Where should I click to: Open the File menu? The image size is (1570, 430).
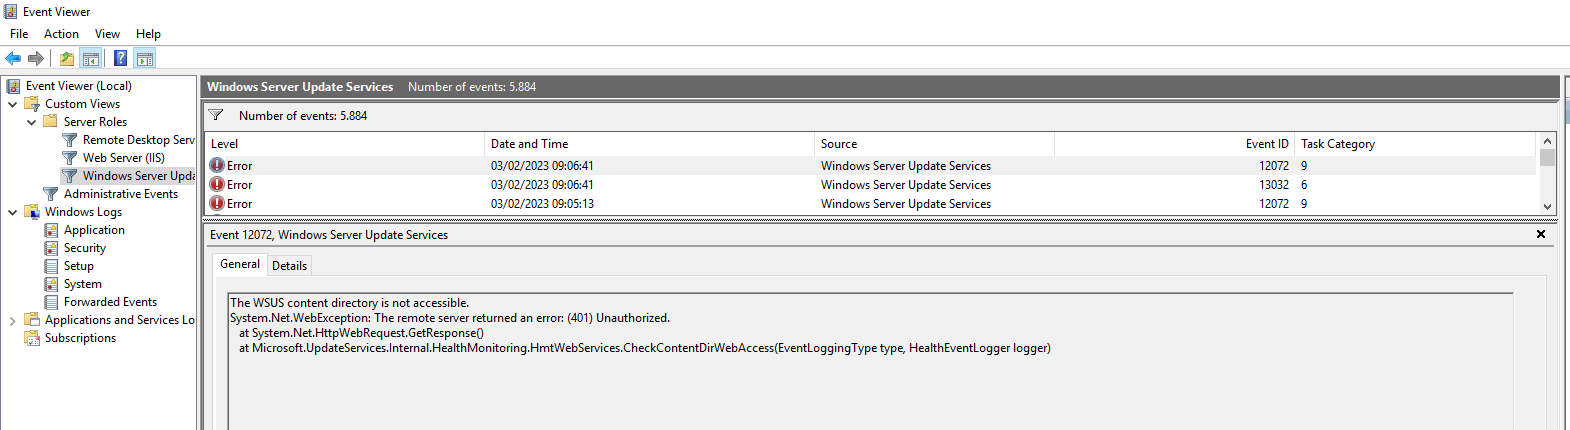(x=19, y=34)
